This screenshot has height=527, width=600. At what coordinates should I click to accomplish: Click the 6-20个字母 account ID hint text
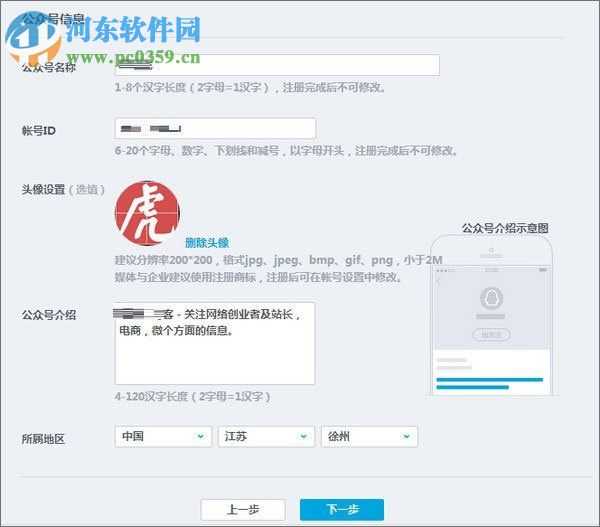(286, 150)
